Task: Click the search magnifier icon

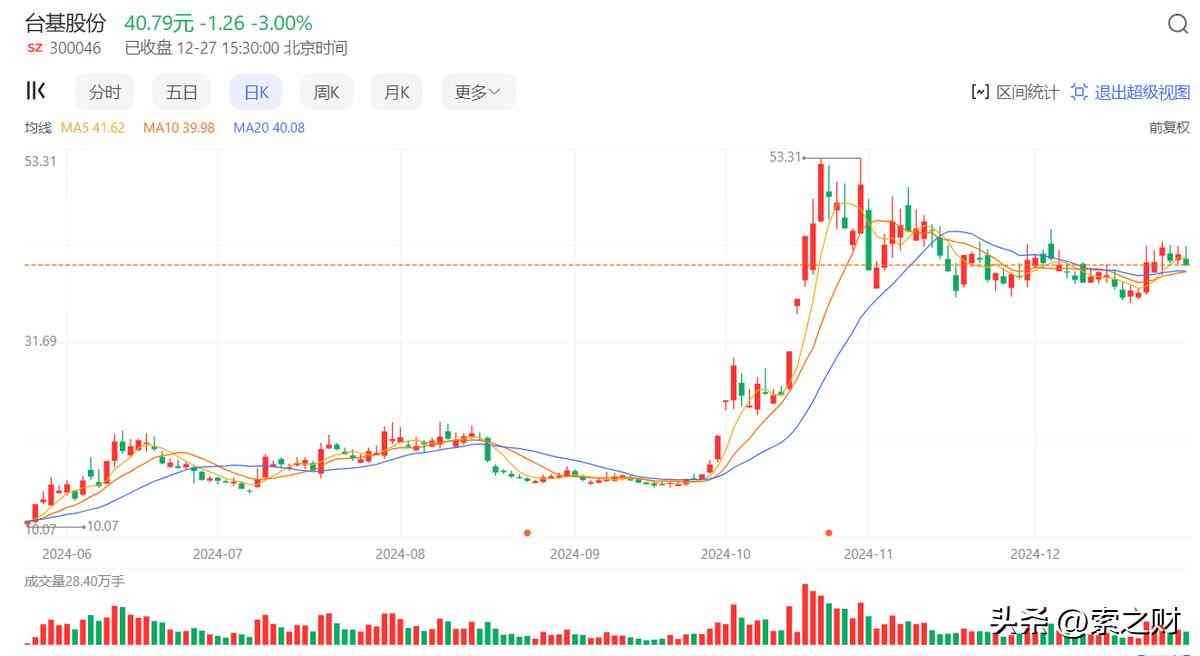Action: 1178,25
